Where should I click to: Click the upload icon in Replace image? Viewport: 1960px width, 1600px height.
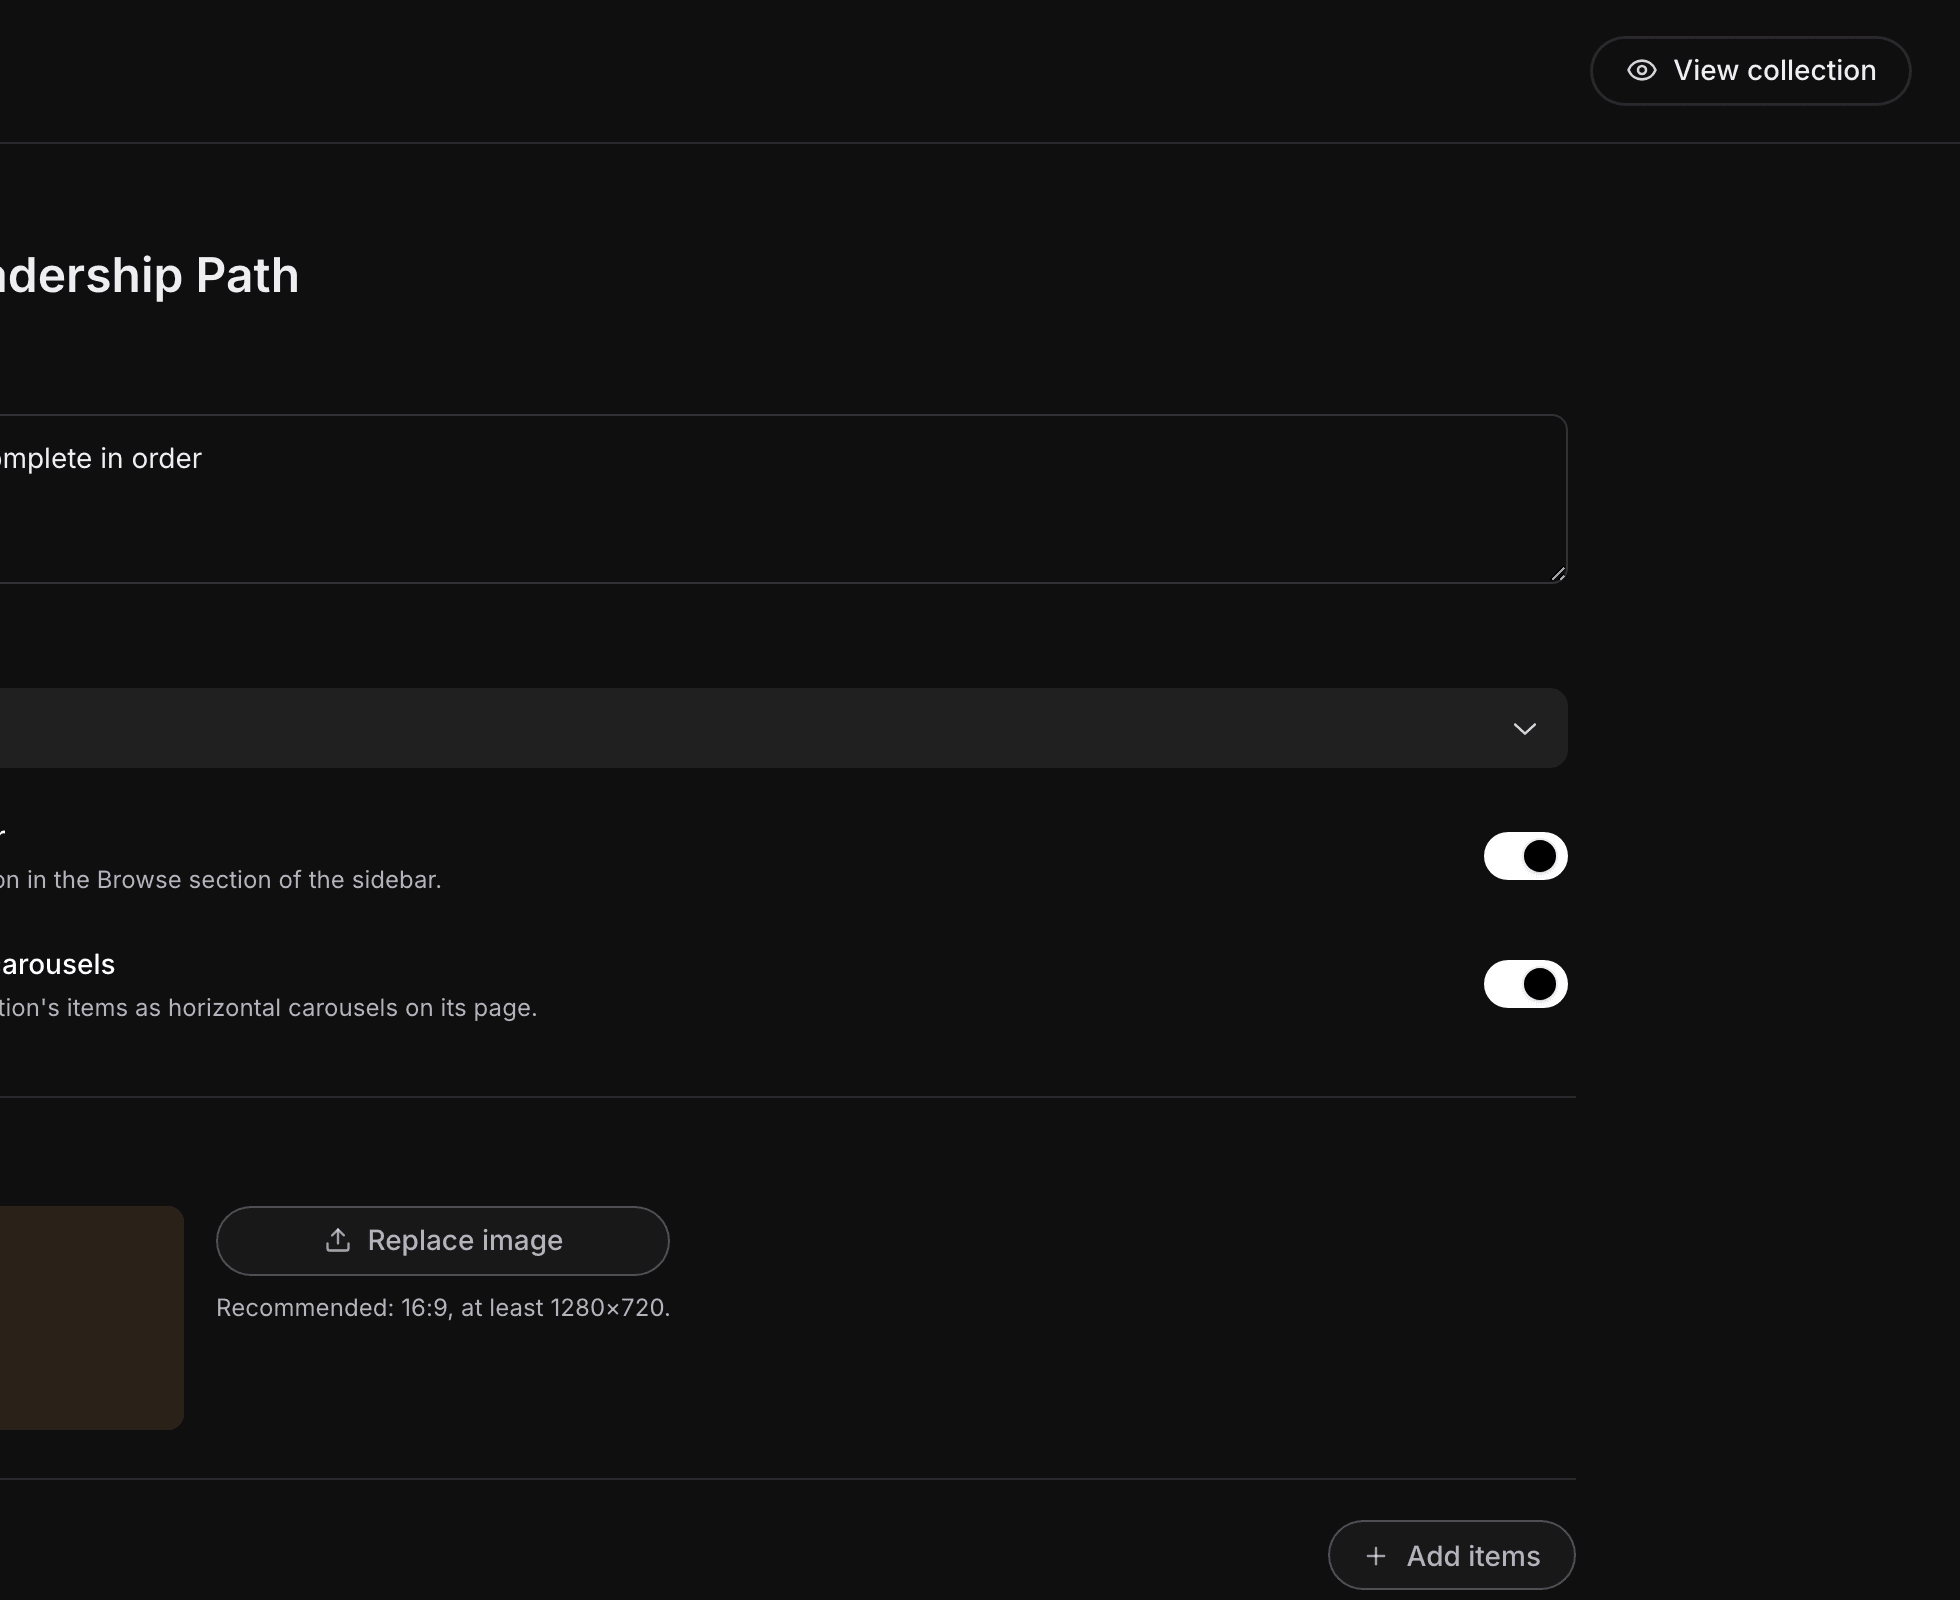(x=338, y=1240)
